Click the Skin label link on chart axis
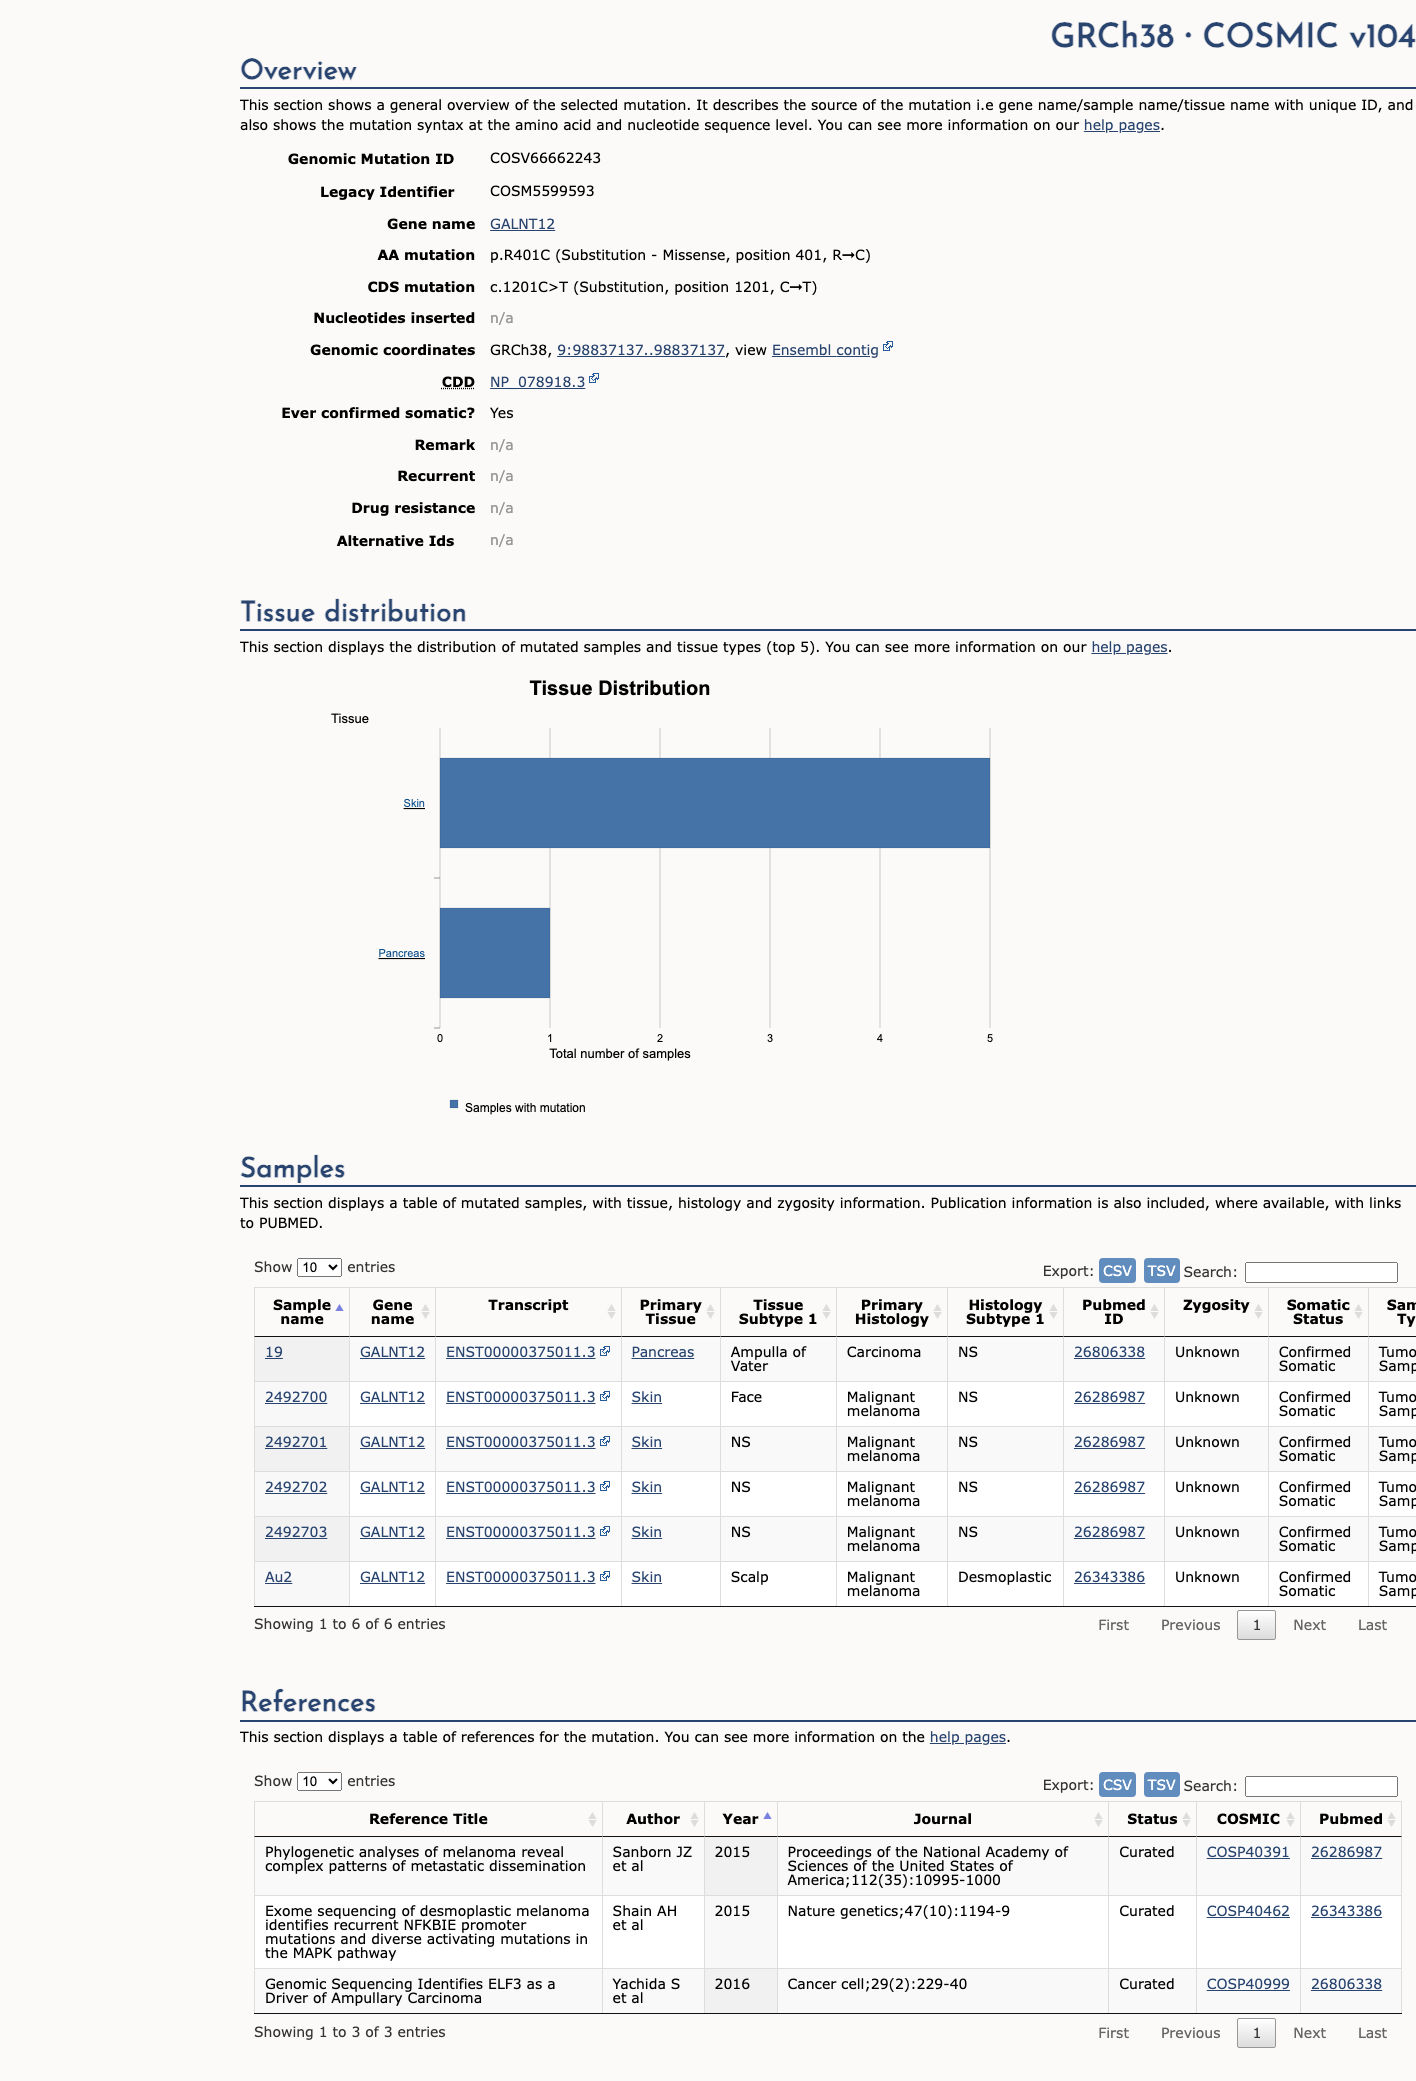The image size is (1416, 2081). pyautogui.click(x=414, y=803)
